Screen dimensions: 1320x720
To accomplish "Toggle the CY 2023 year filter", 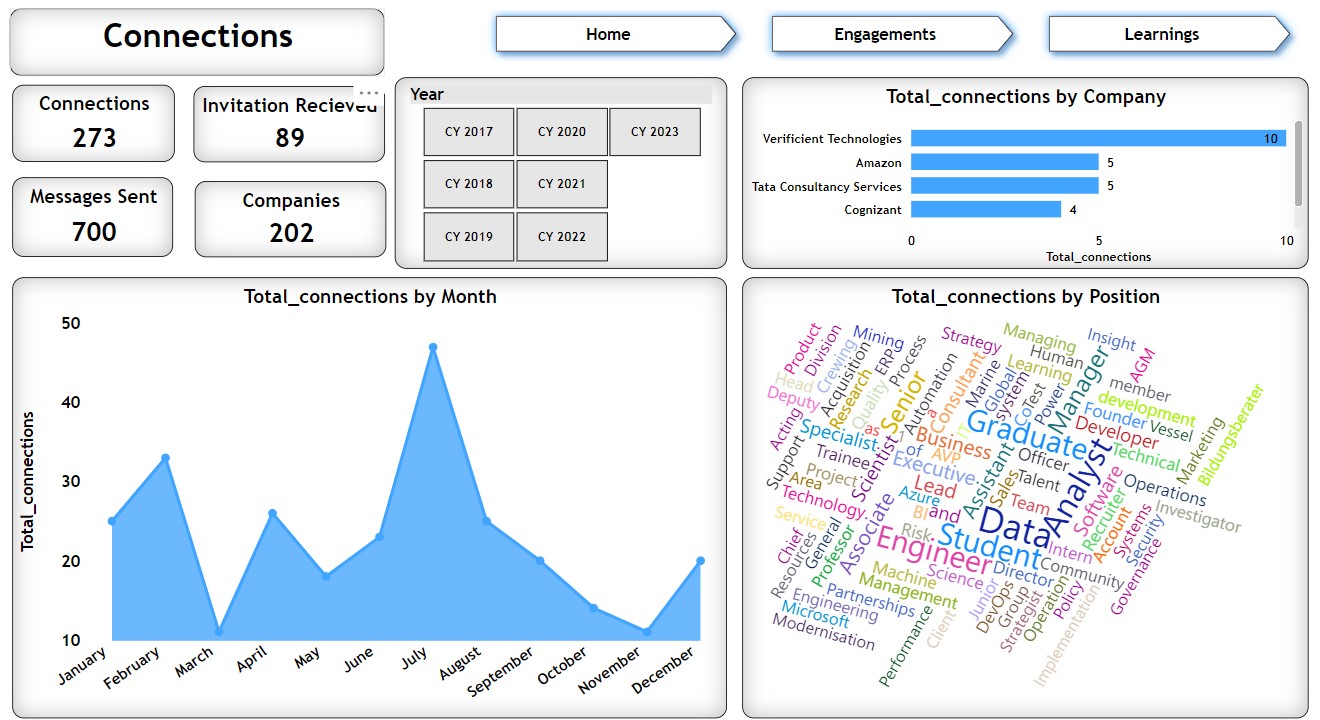I will pyautogui.click(x=655, y=132).
